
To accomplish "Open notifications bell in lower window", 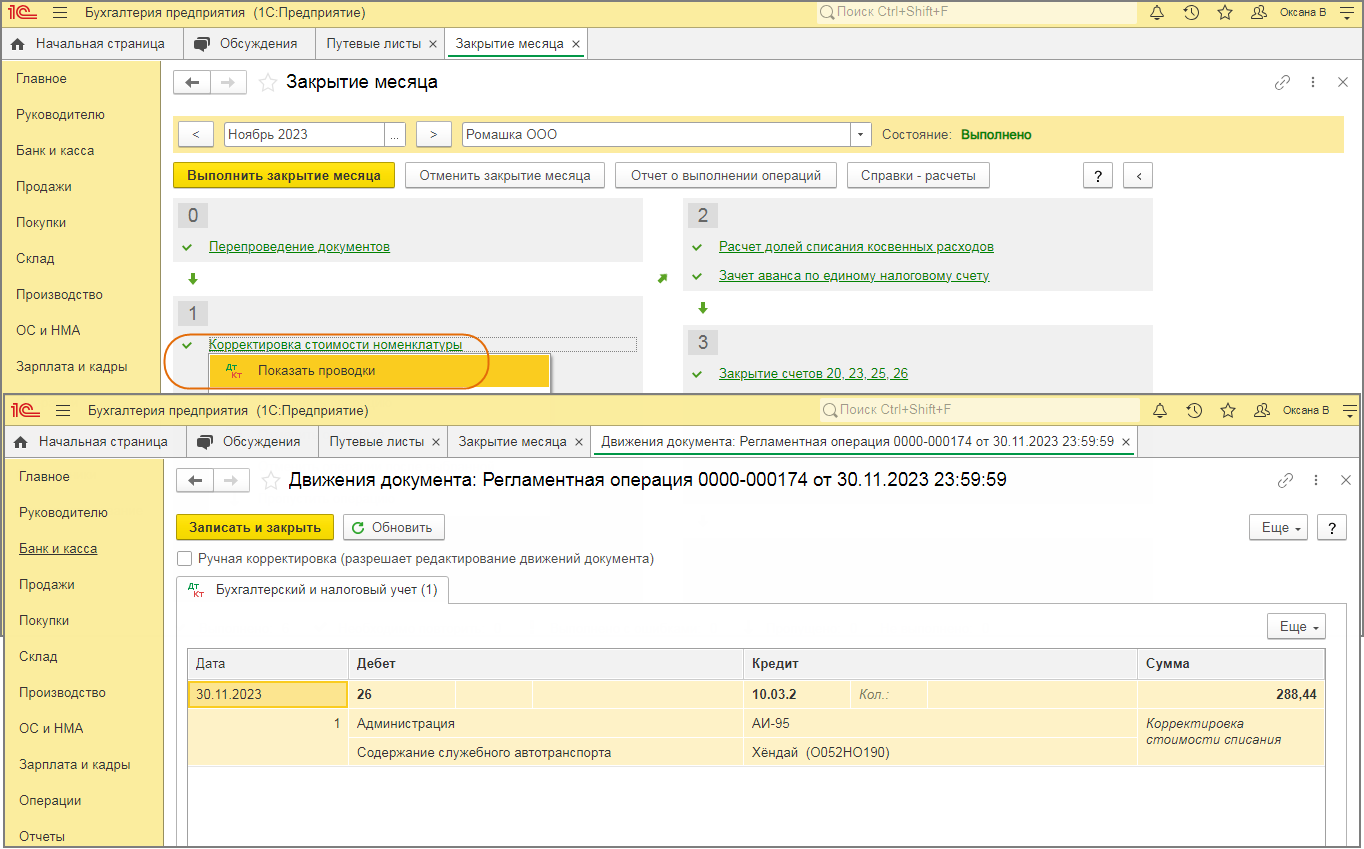I will click(1160, 410).
